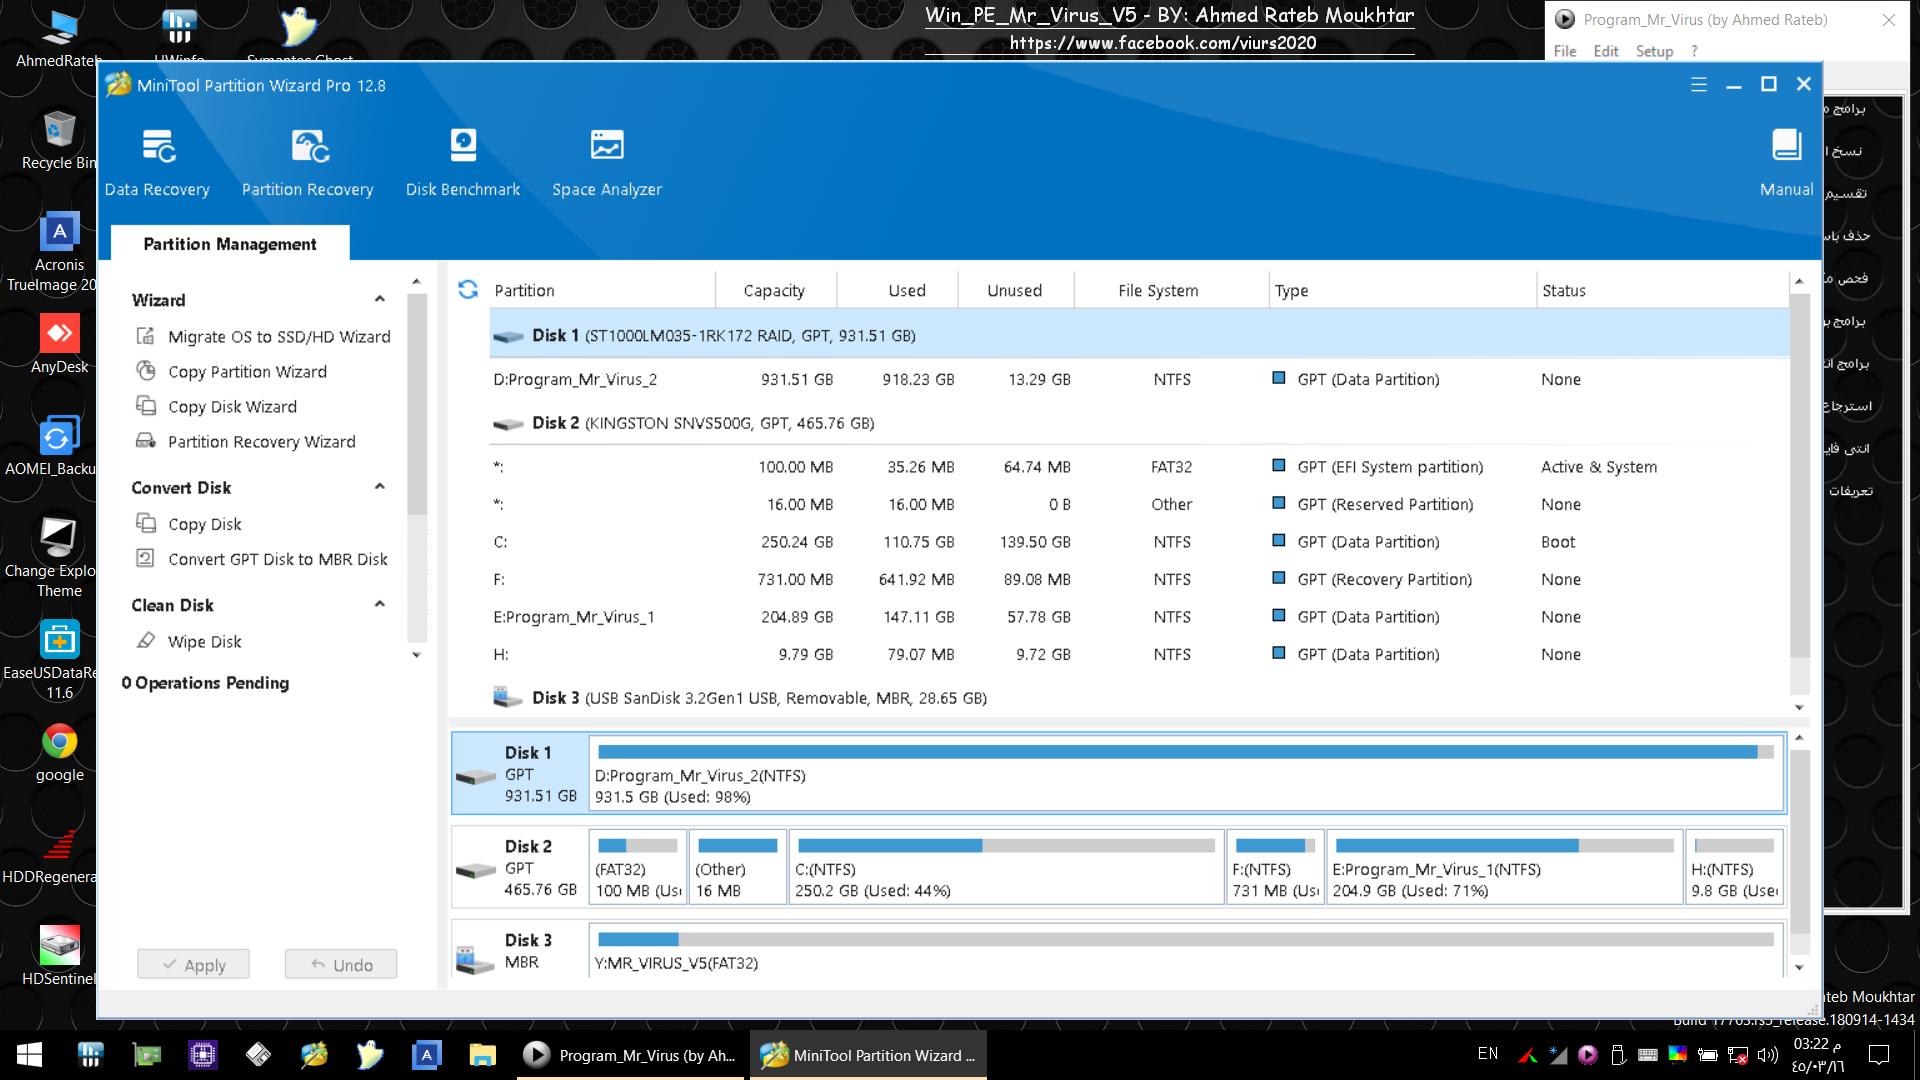The image size is (1920, 1080).
Task: Select the C: boot partition row
Action: 1139,542
